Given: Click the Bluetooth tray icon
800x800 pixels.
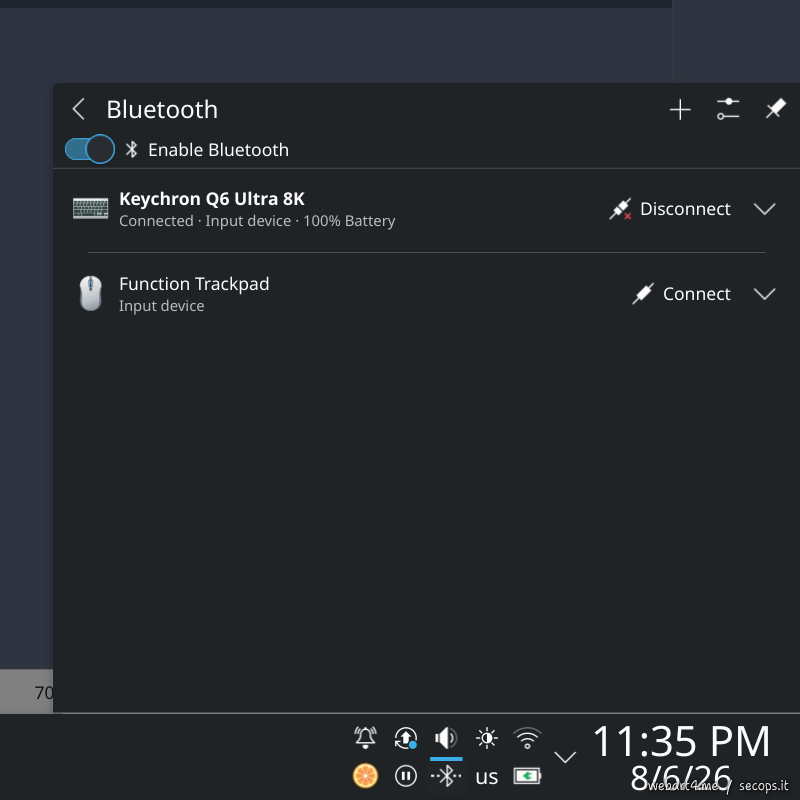Looking at the screenshot, I should (446, 776).
